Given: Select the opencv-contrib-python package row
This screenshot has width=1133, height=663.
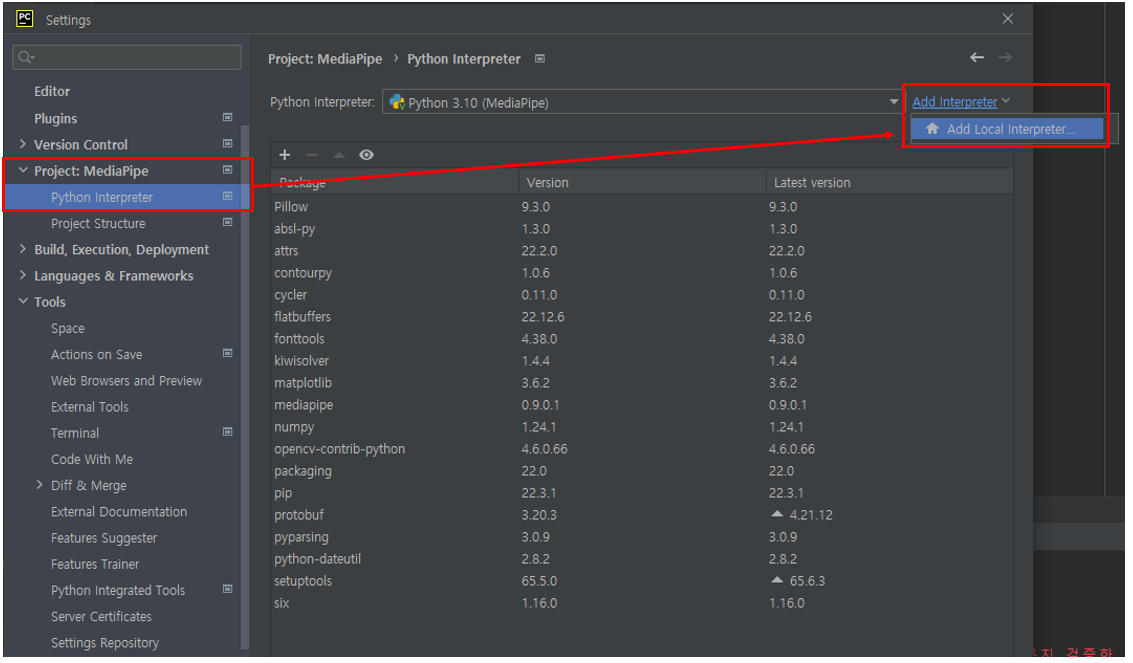Looking at the screenshot, I should (642, 448).
